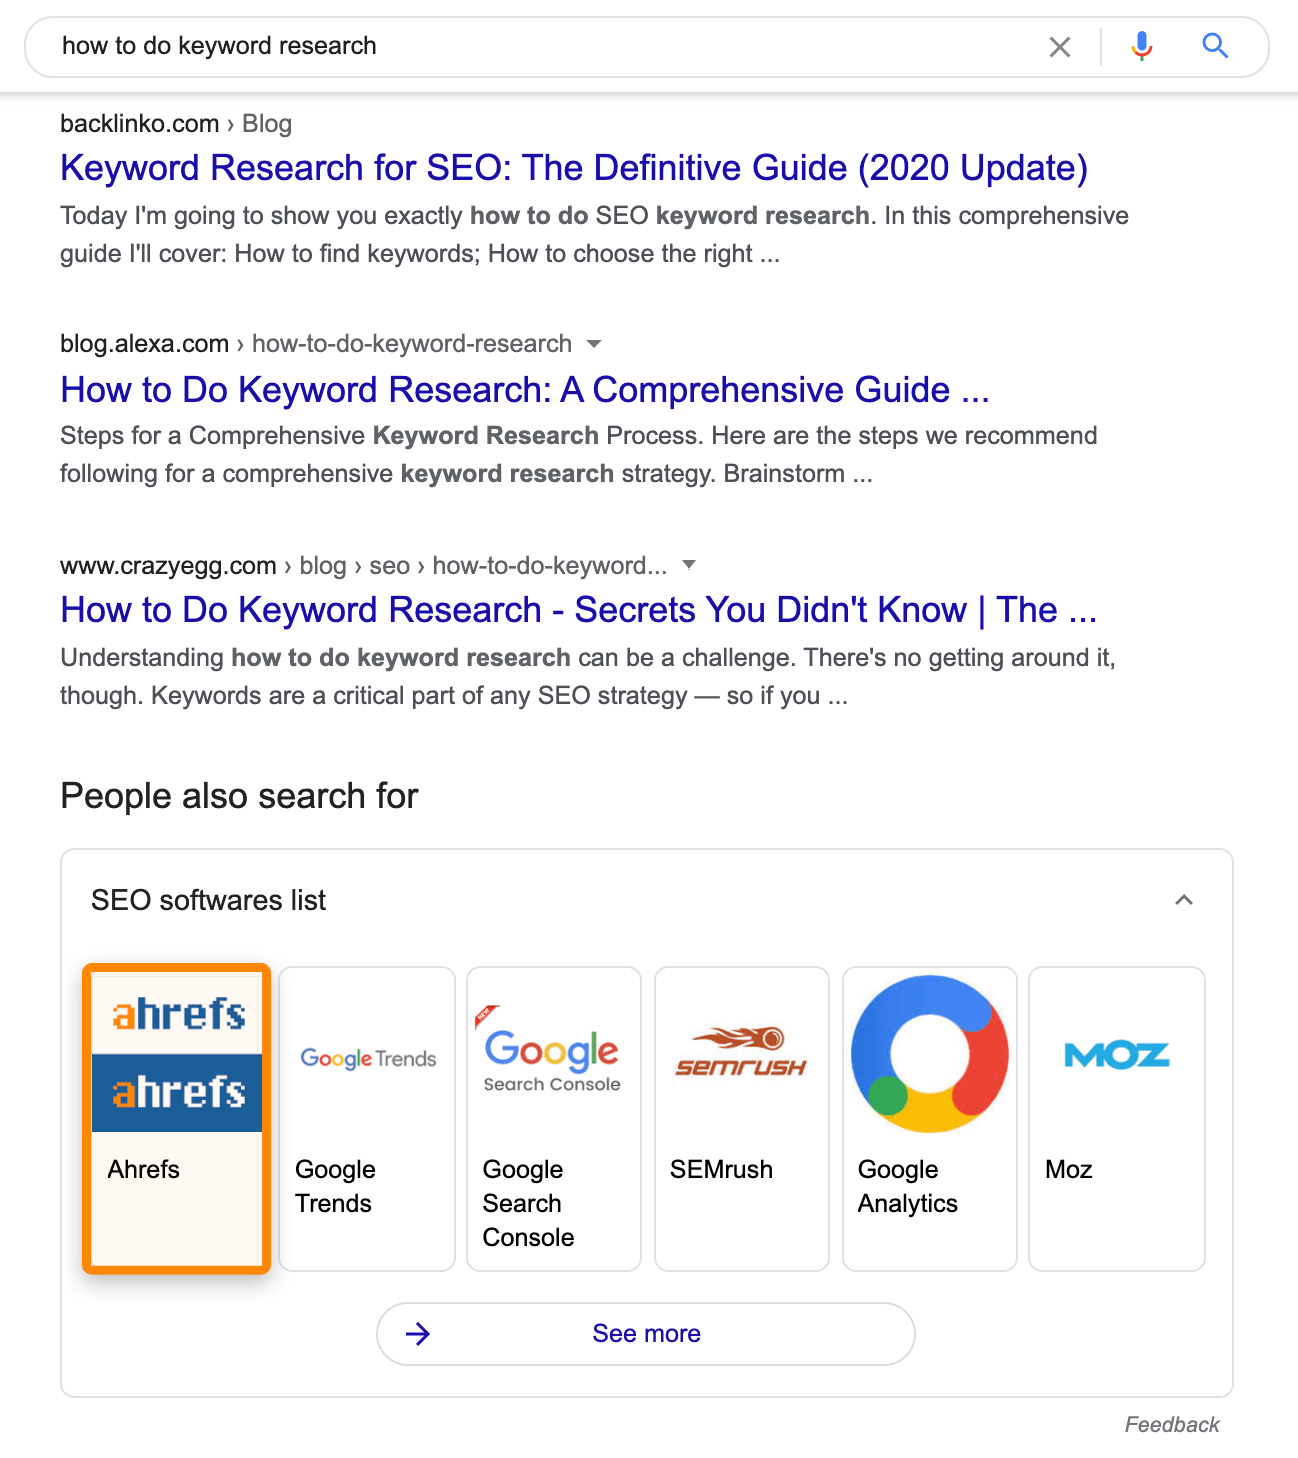Click the Feedback link
Viewport: 1298px width, 1458px height.
pyautogui.click(x=1171, y=1424)
